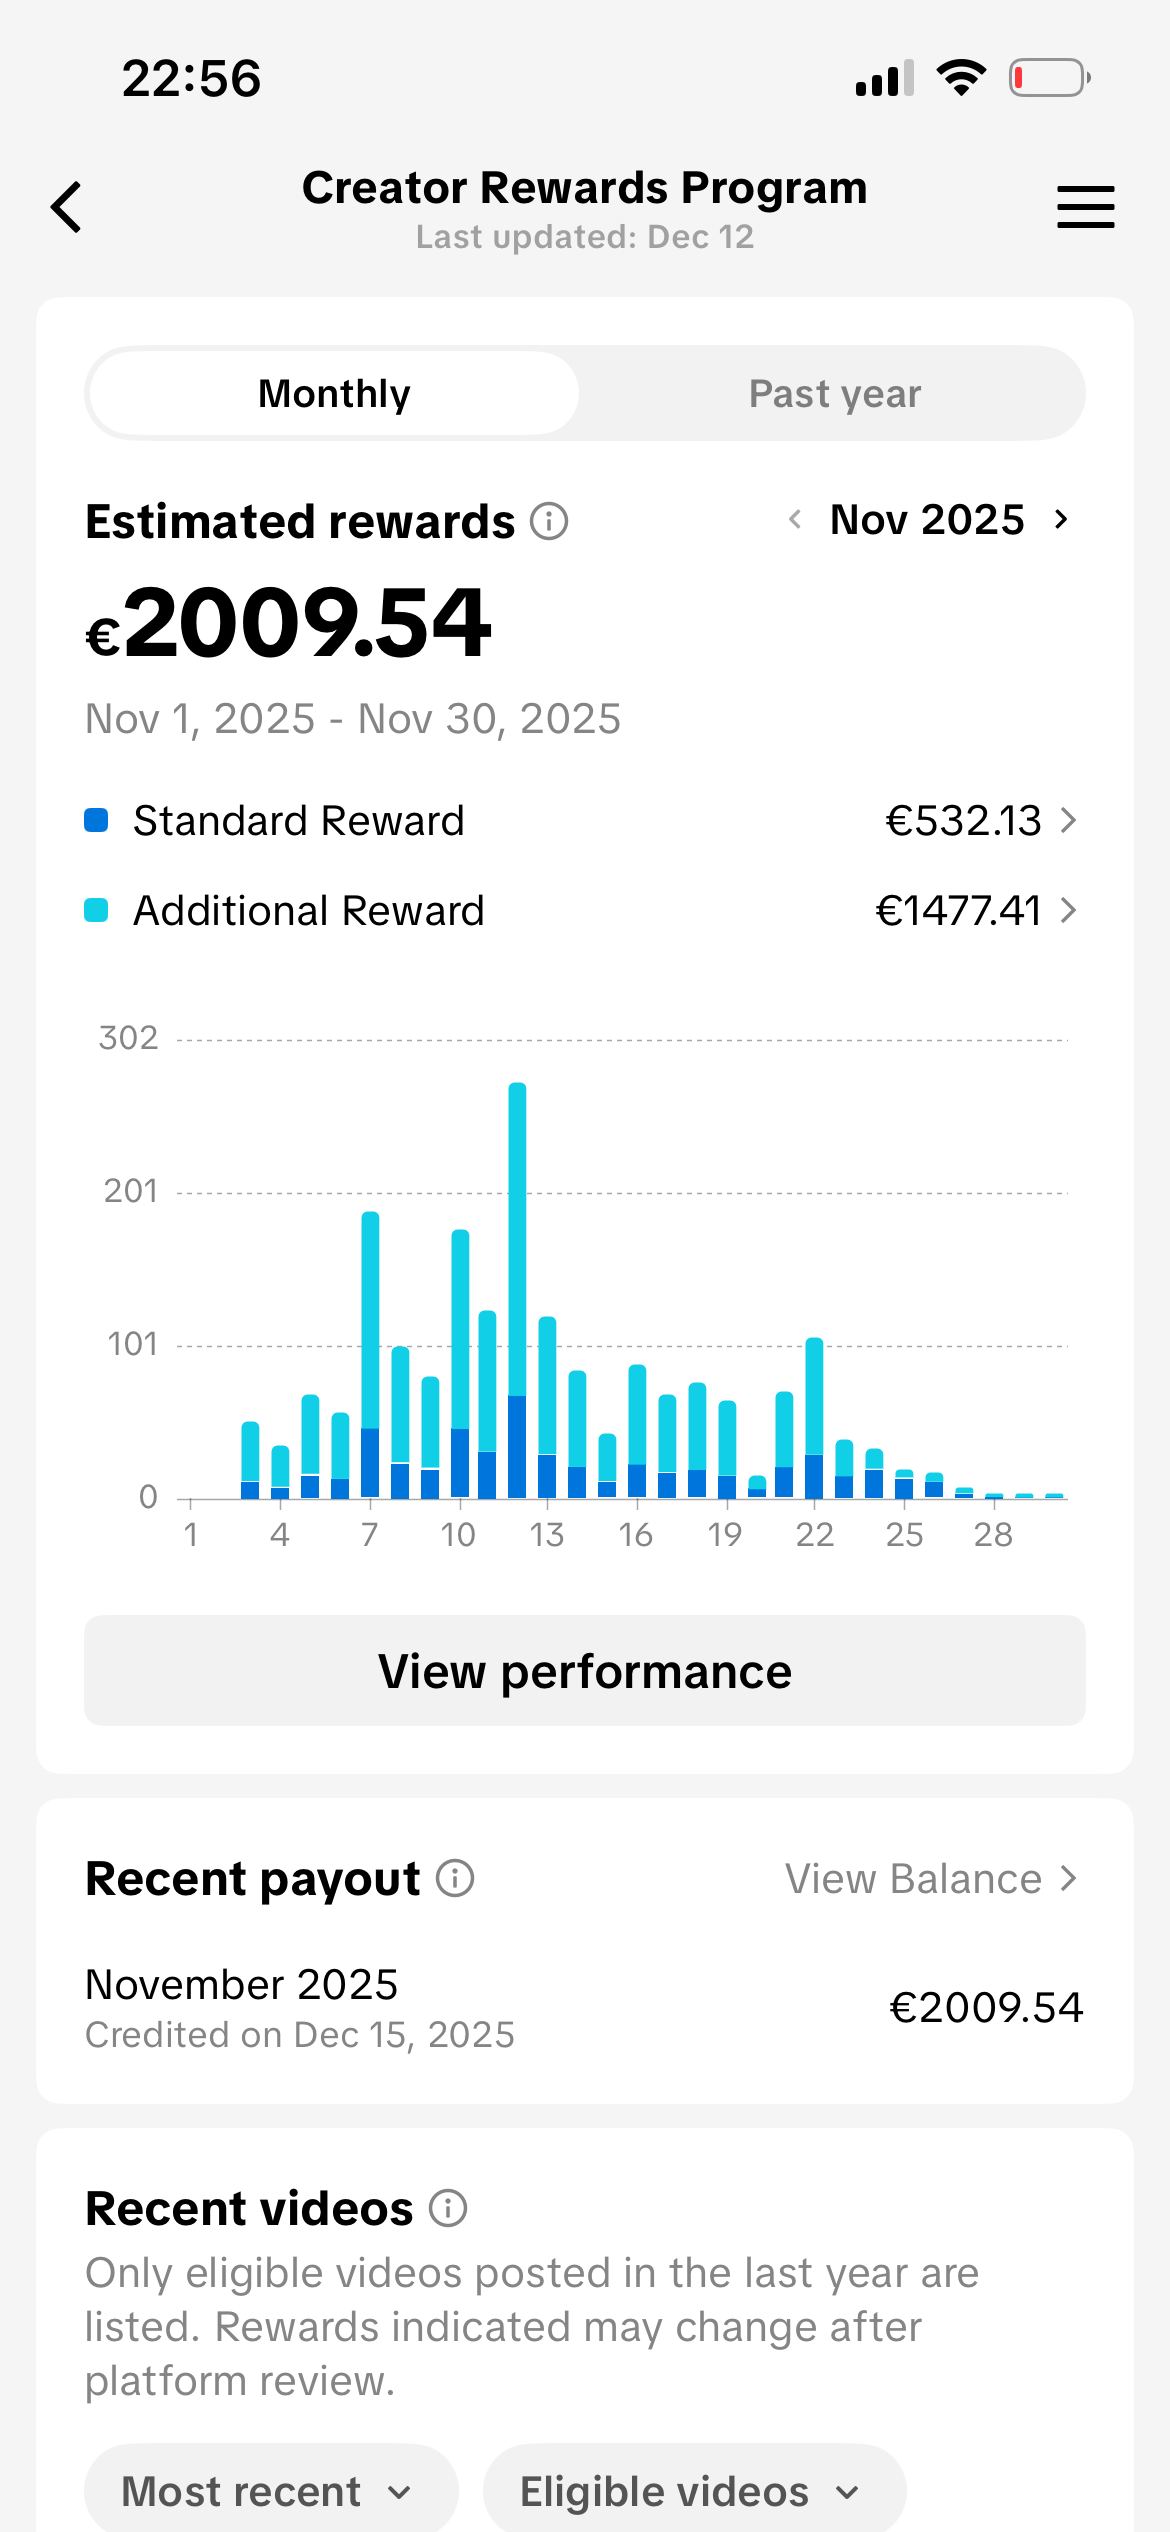Switch to the Monthly tab

[334, 394]
